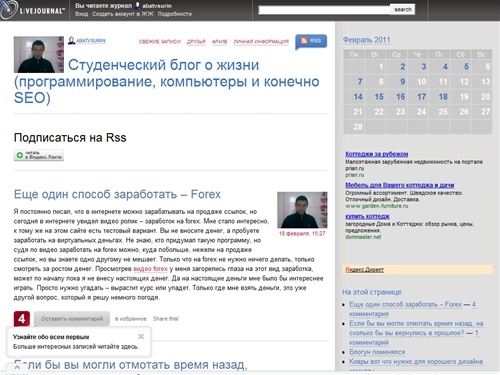Select calendar day 18

pyautogui.click(x=443, y=97)
